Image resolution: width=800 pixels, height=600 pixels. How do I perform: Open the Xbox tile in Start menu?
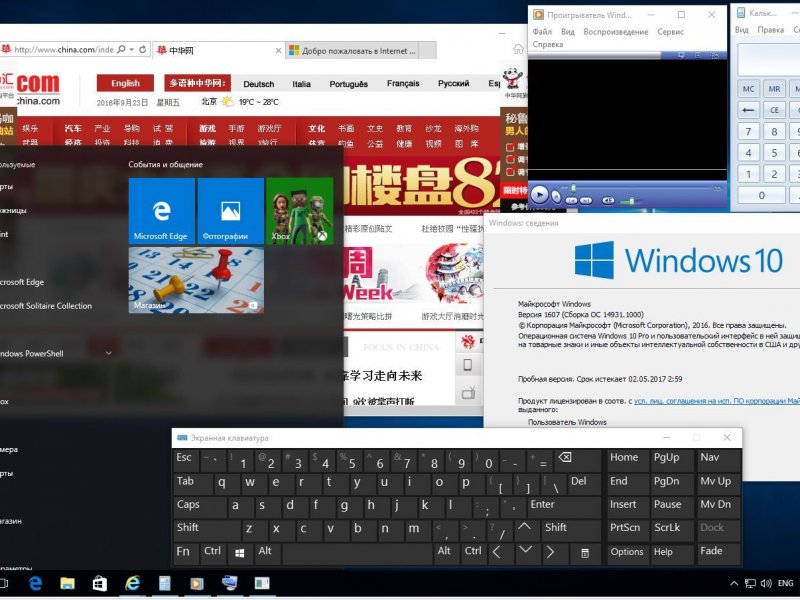299,211
